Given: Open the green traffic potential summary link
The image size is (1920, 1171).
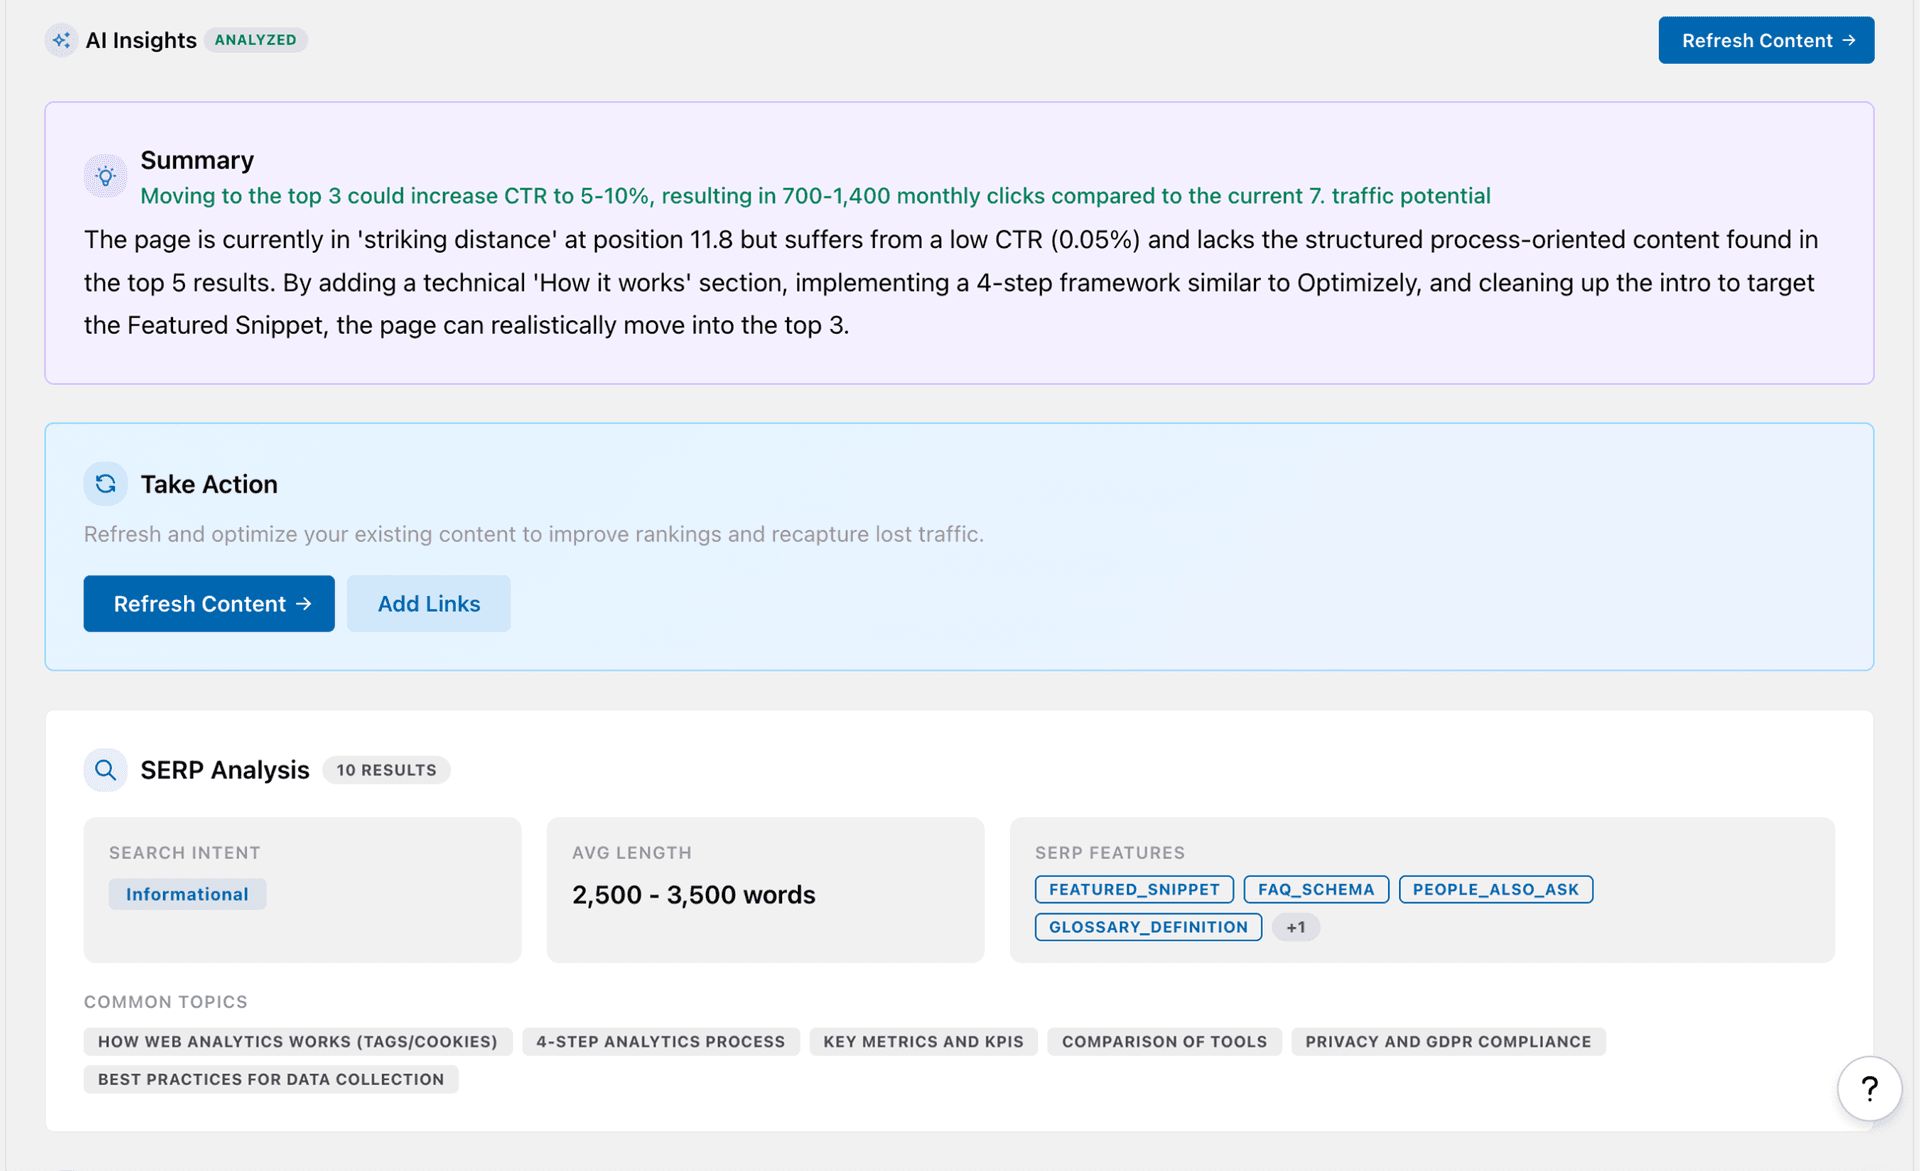Looking at the screenshot, I should click(x=814, y=196).
